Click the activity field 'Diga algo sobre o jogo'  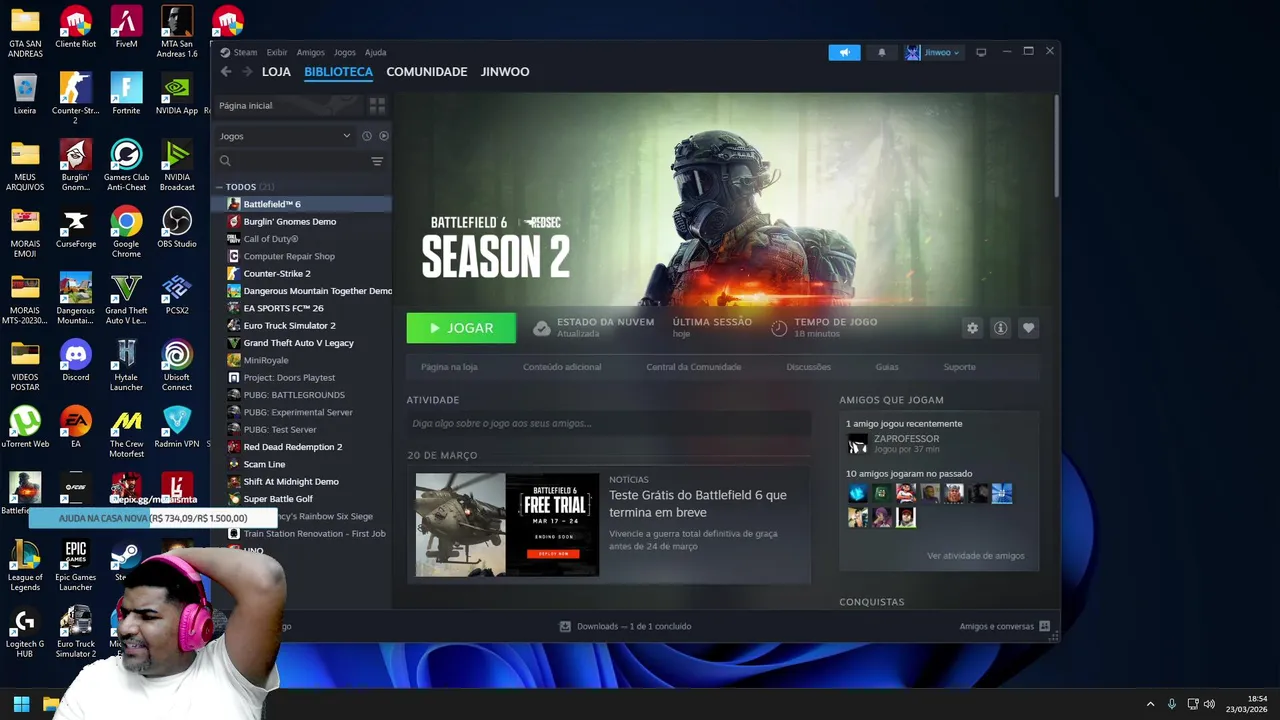pyautogui.click(x=608, y=423)
